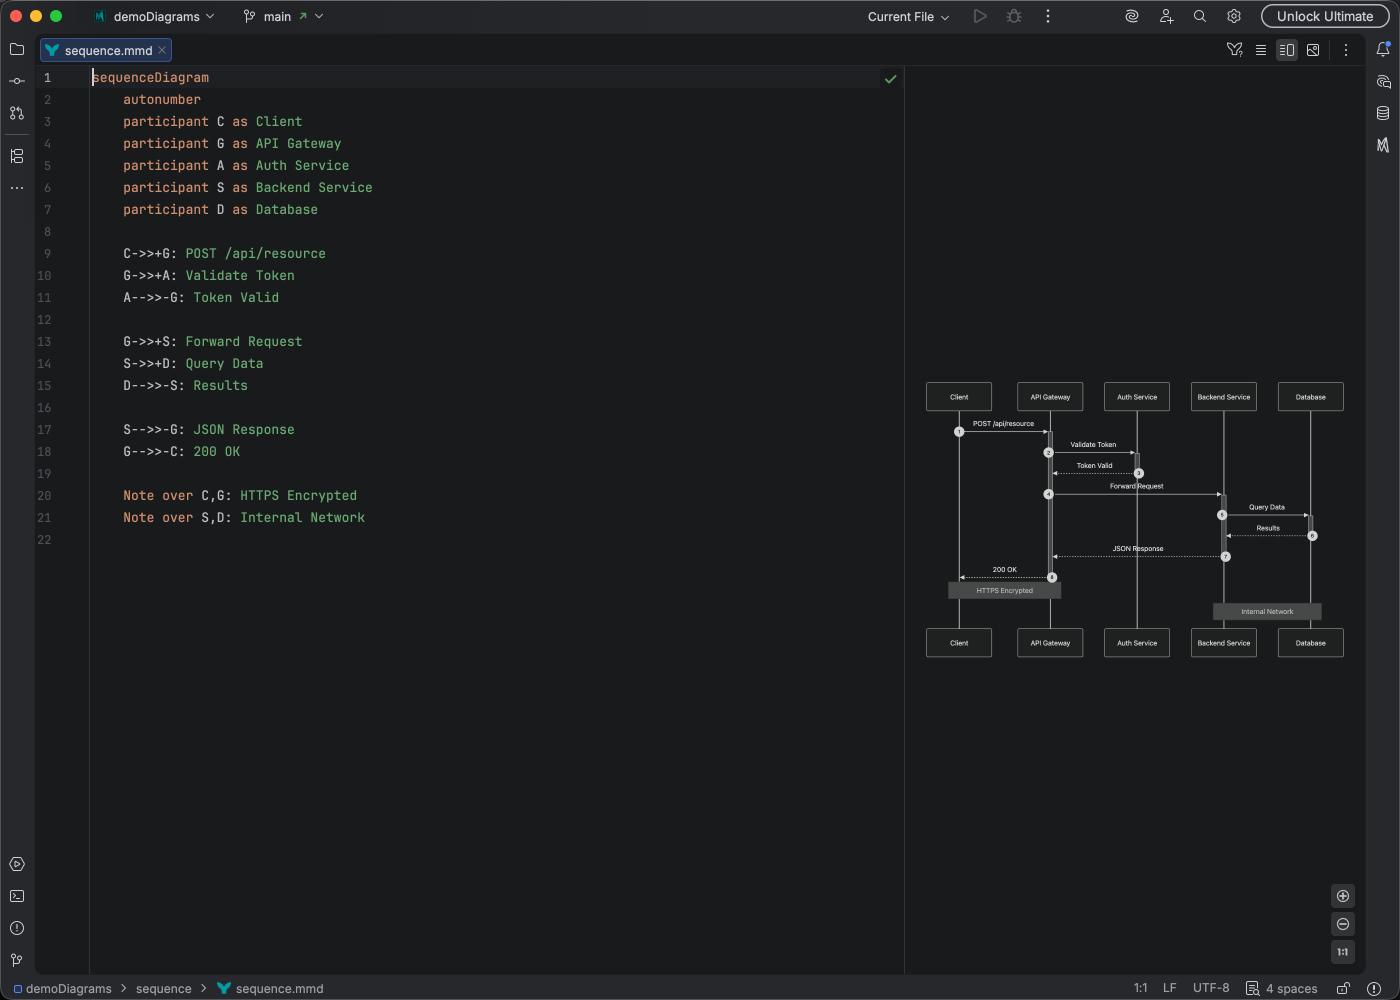The height and width of the screenshot is (1000, 1400).
Task: Start debugging with the bug icon
Action: (1013, 16)
